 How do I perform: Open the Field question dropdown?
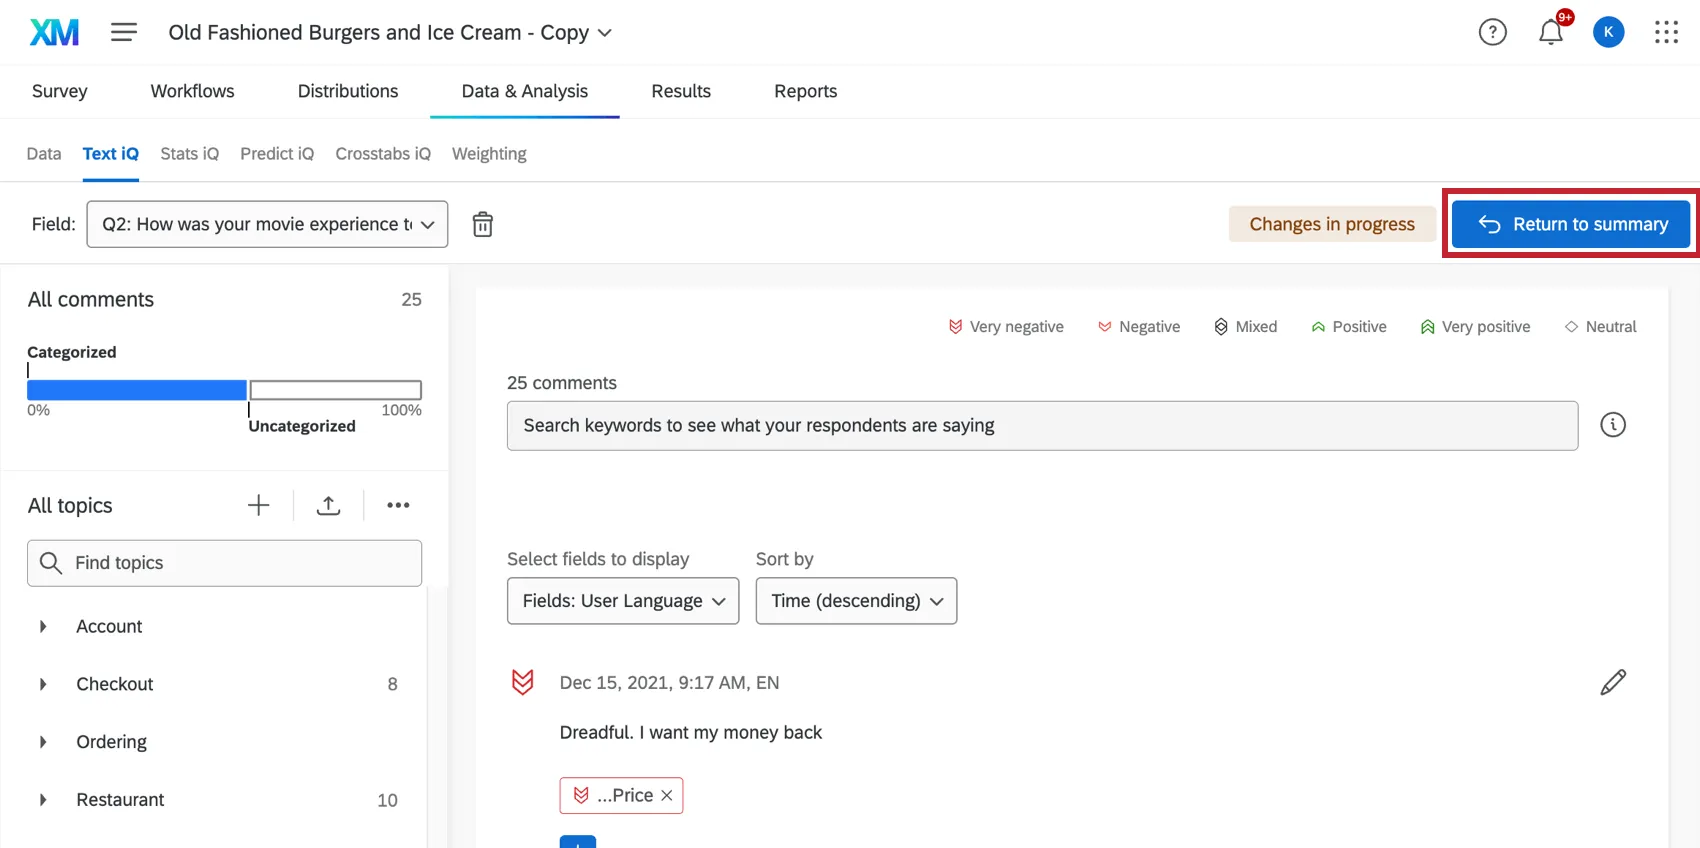click(267, 224)
